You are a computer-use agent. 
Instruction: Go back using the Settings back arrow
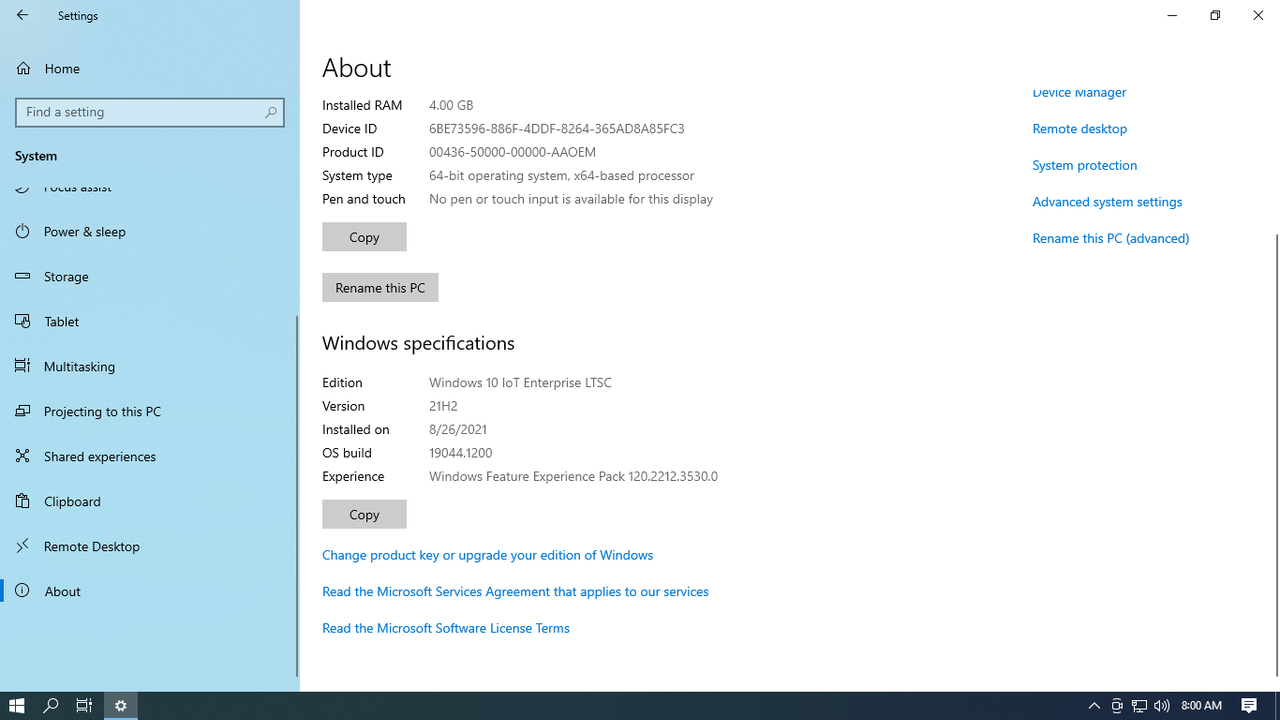point(22,15)
